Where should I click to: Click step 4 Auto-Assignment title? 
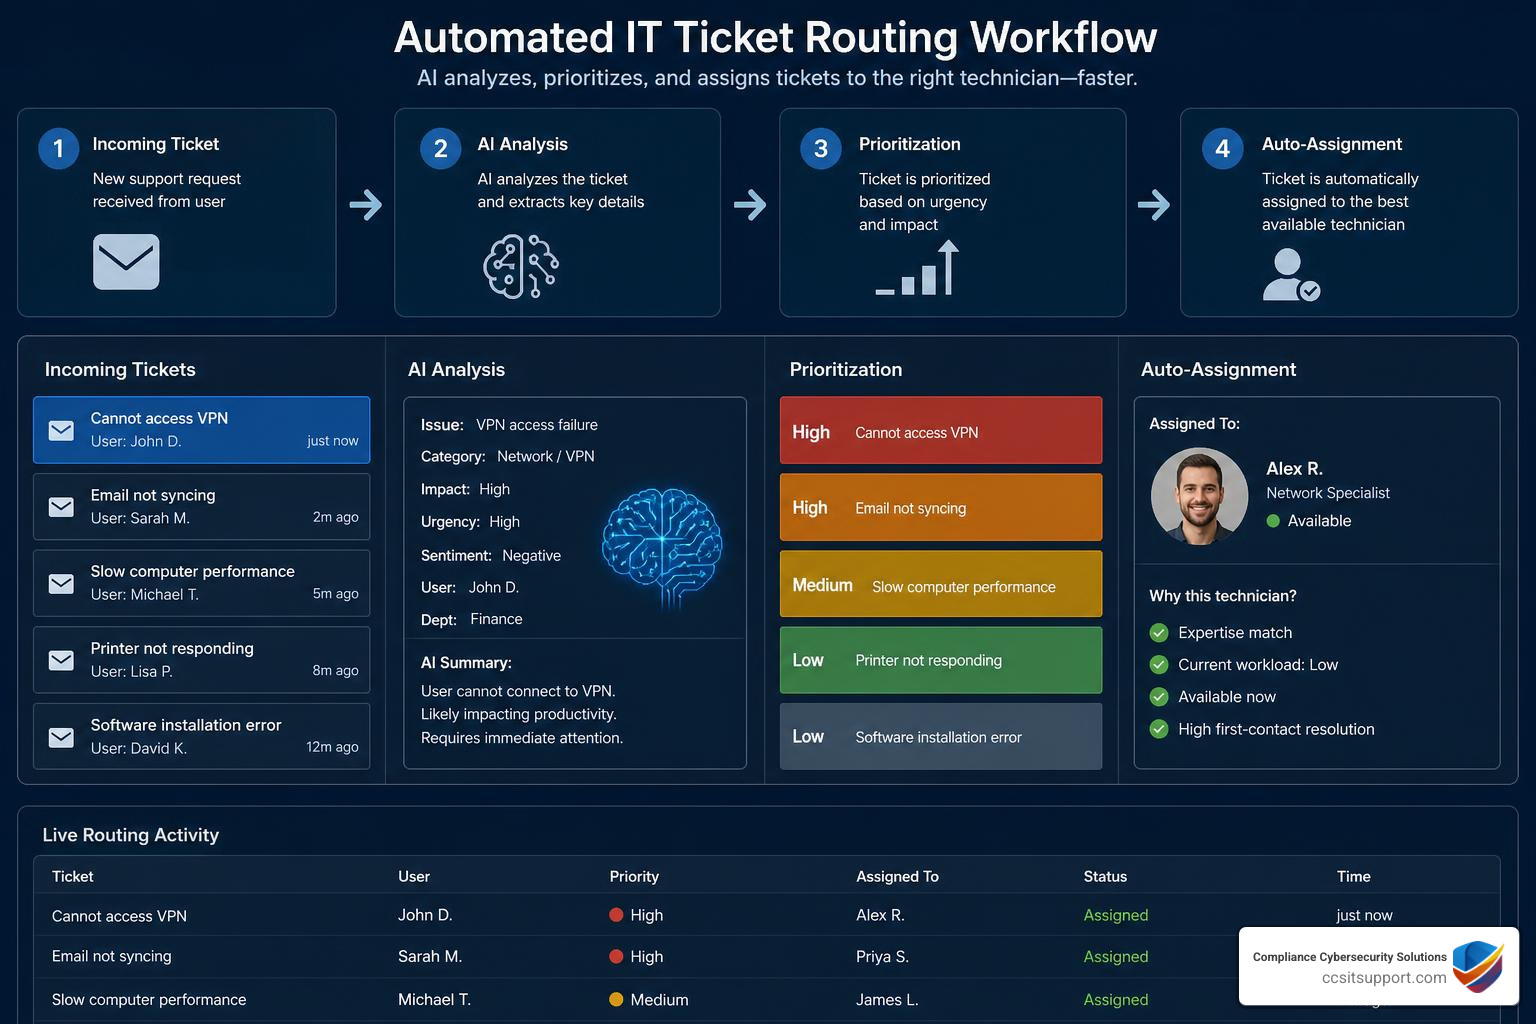tap(1332, 144)
